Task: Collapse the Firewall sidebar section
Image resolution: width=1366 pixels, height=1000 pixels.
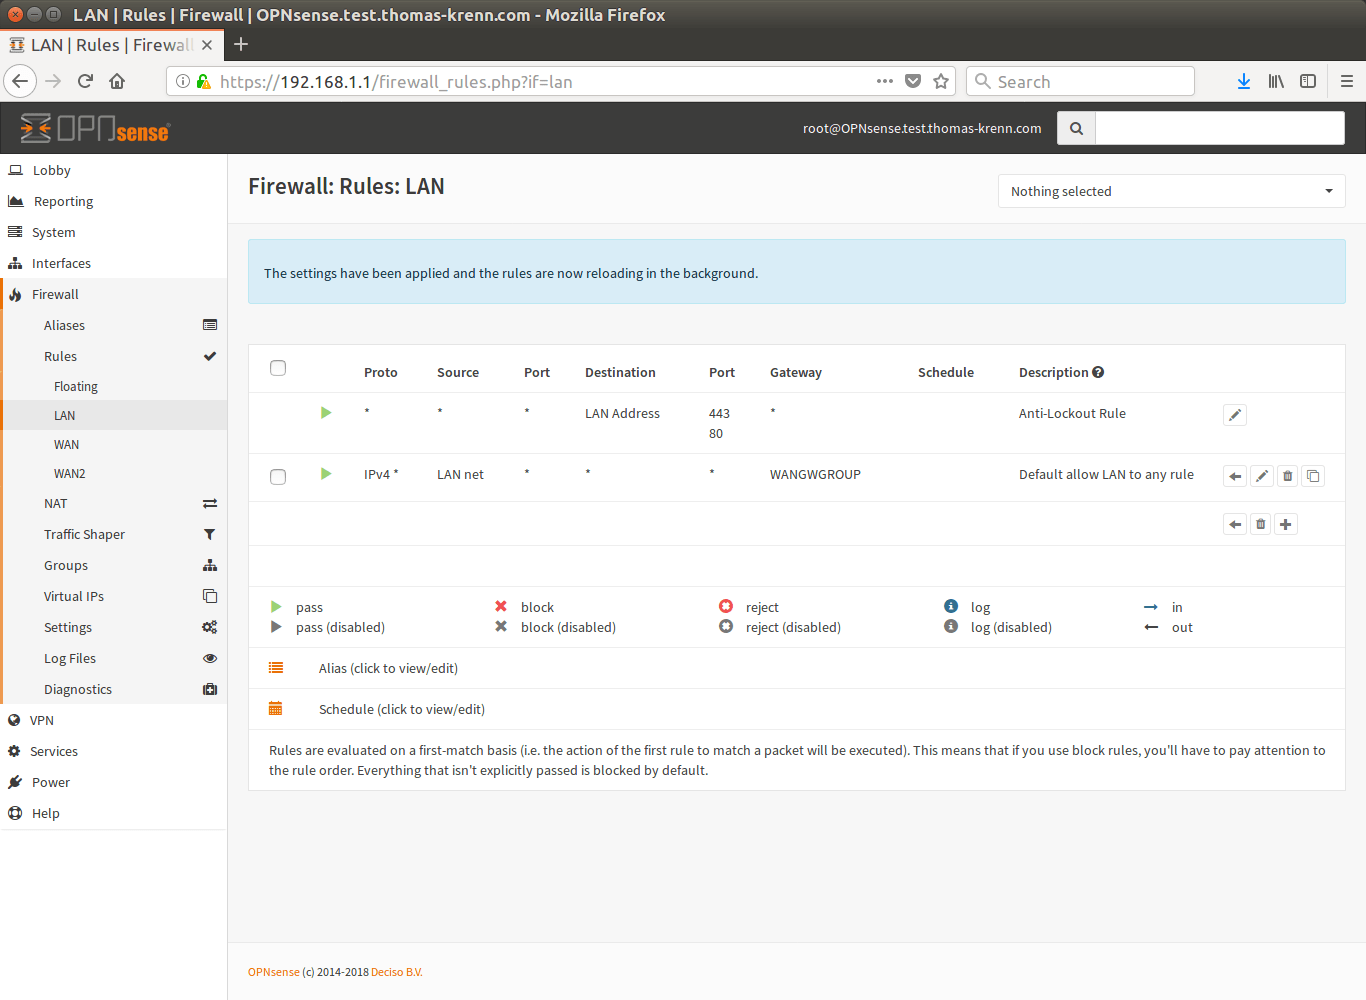Action: [55, 294]
